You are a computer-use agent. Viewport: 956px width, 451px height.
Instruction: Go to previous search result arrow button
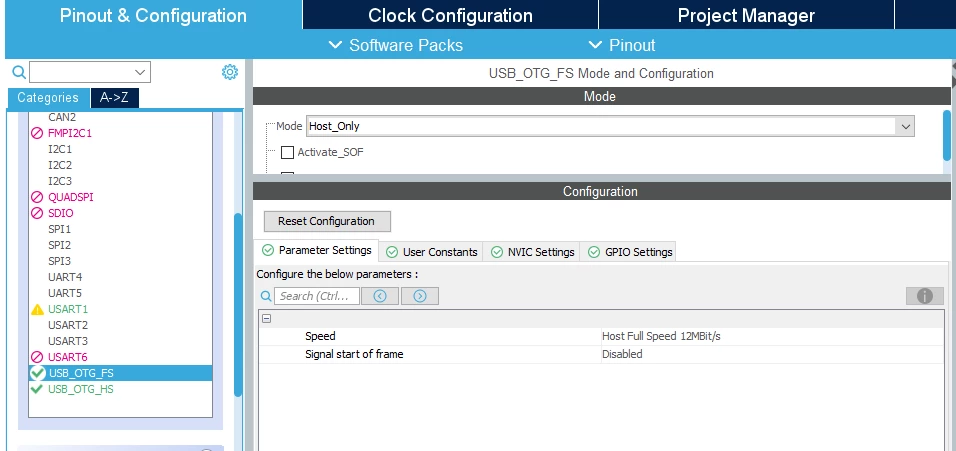pos(380,296)
